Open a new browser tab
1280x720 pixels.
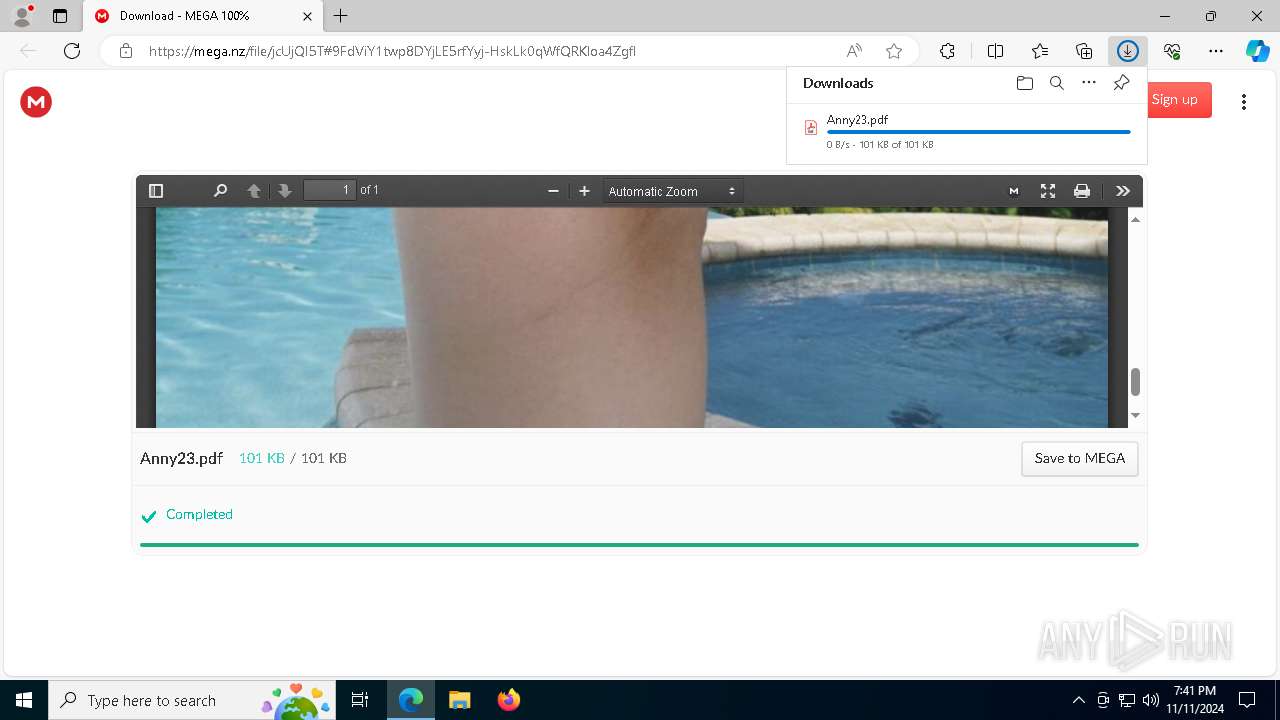pos(341,16)
